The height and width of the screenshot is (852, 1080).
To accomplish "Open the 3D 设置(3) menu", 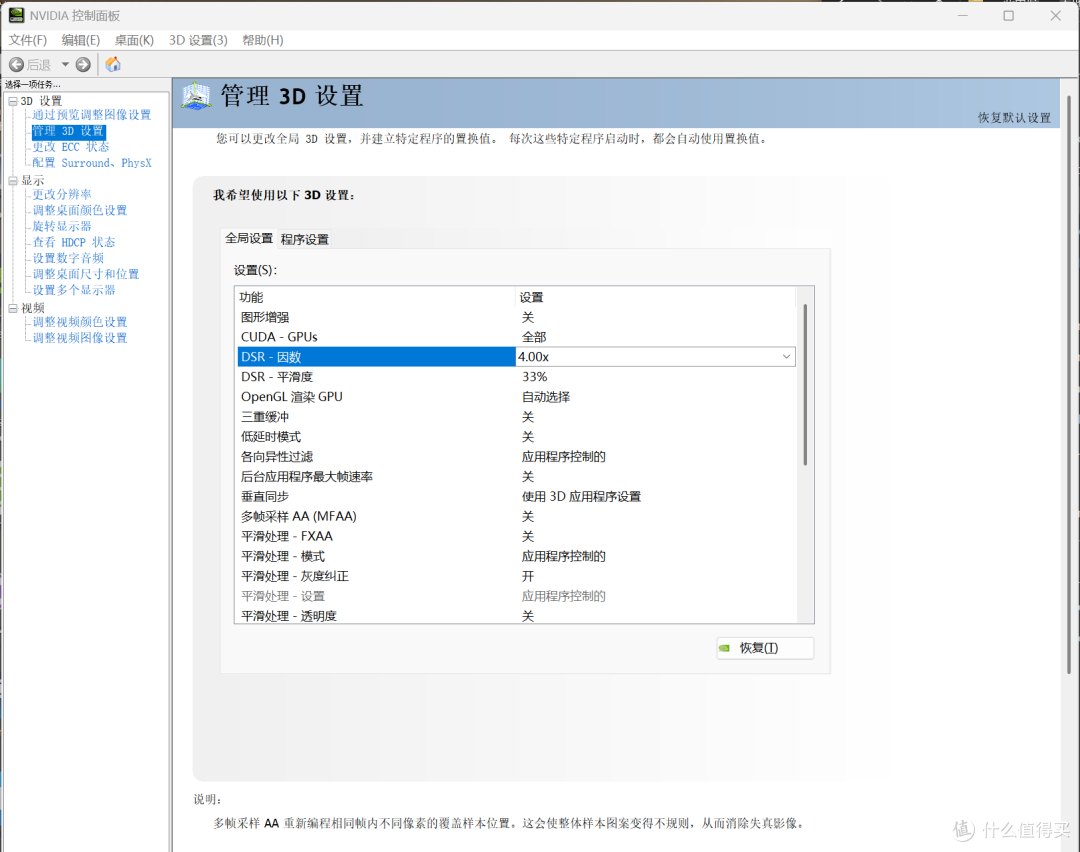I will coord(198,40).
